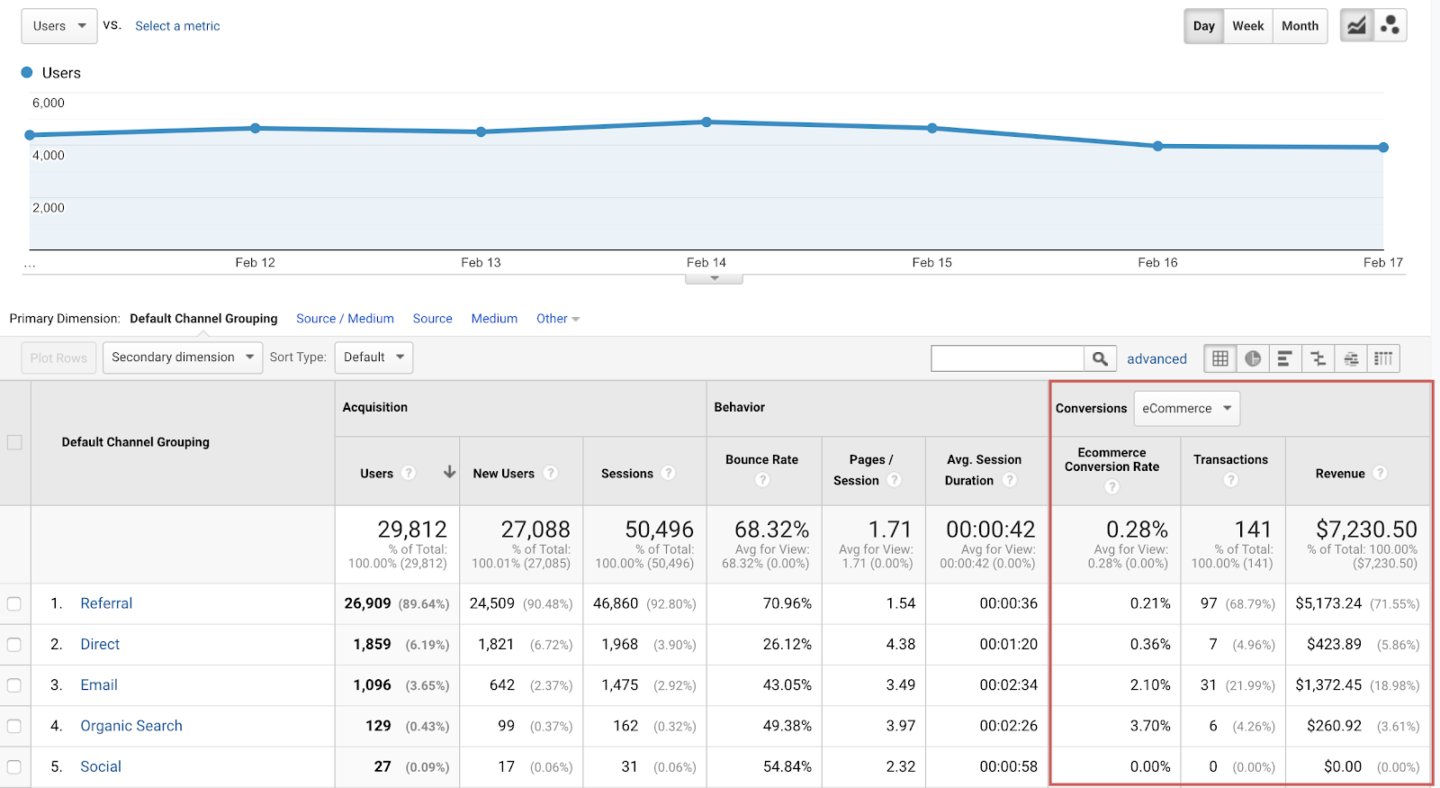Select the Source / Medium dimension

[x=345, y=318]
